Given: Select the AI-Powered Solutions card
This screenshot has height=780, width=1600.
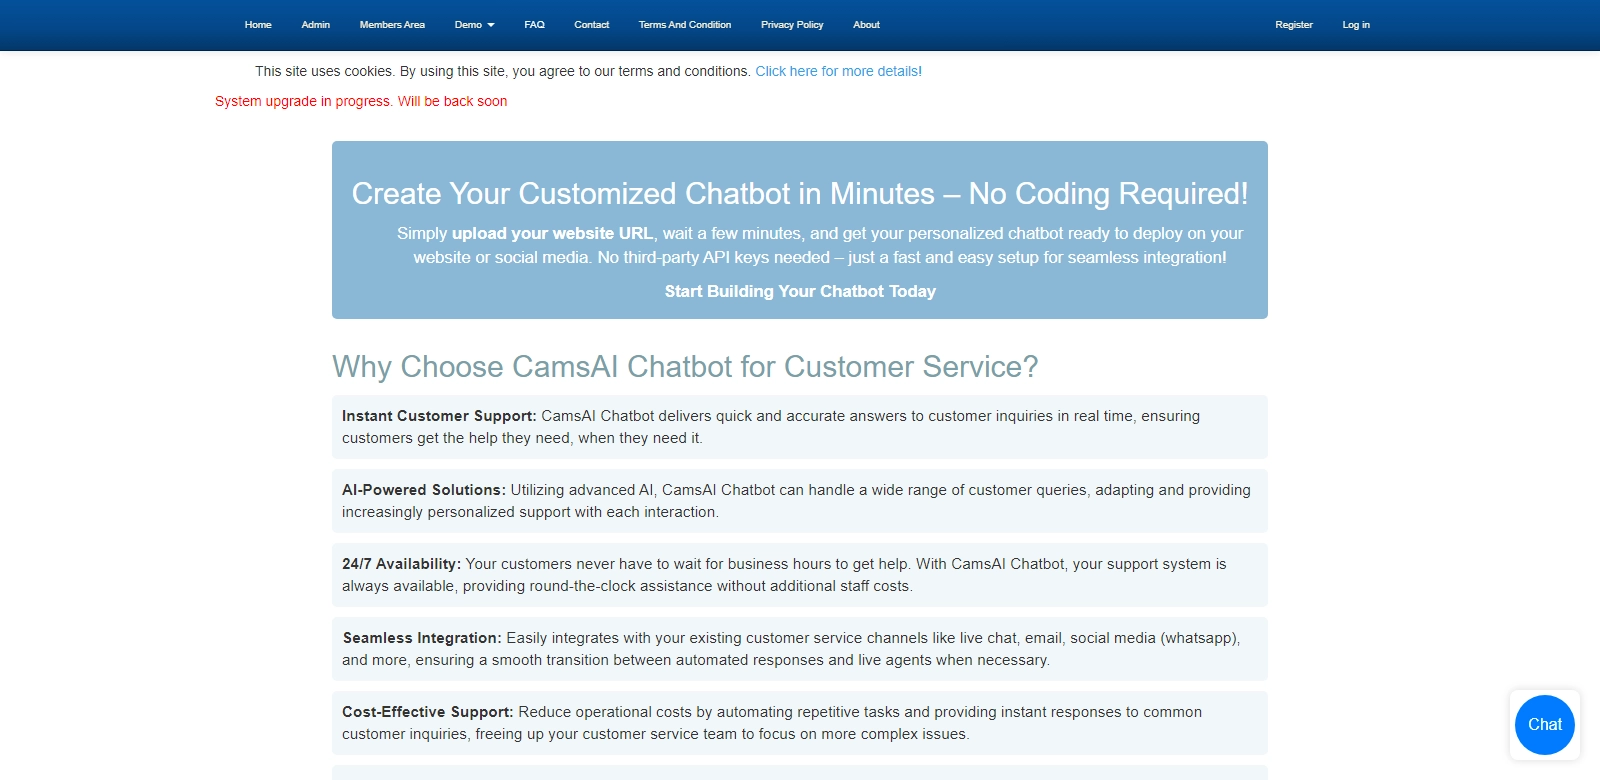Looking at the screenshot, I should pyautogui.click(x=799, y=501).
